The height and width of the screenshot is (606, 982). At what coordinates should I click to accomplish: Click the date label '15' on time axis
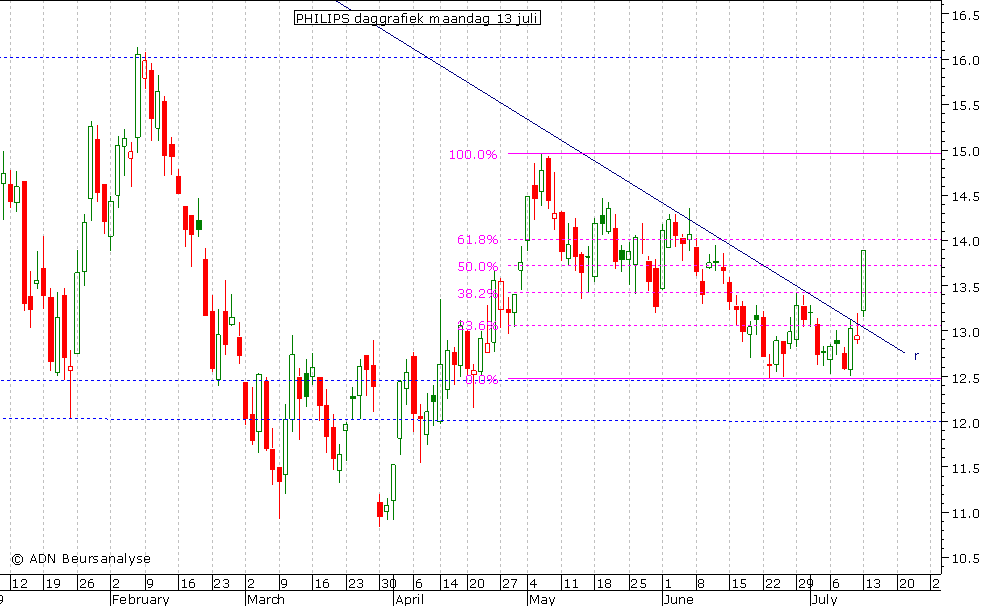click(x=739, y=584)
